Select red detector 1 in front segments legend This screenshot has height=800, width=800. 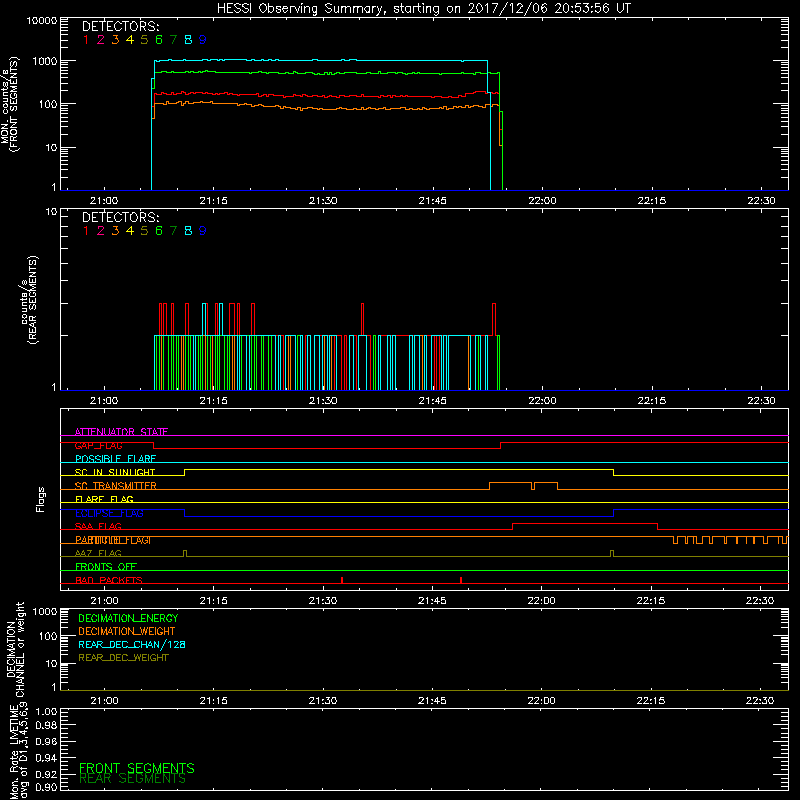(x=86, y=40)
